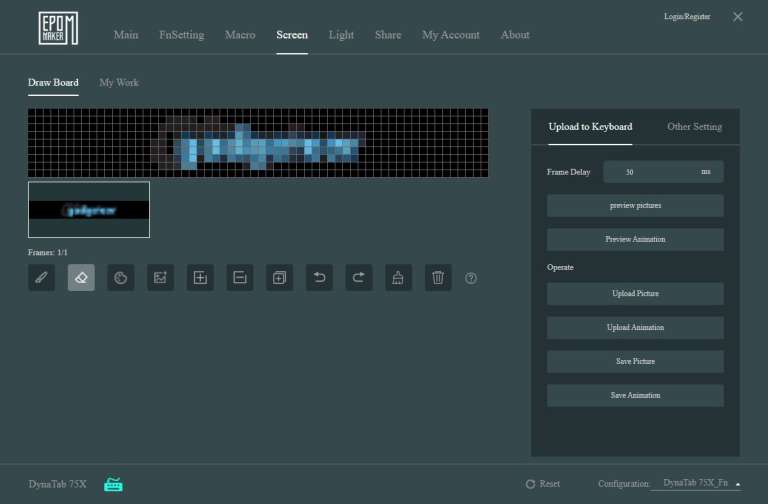Viewport: 768px width, 504px height.
Task: Go to the Light menu
Action: 341,35
